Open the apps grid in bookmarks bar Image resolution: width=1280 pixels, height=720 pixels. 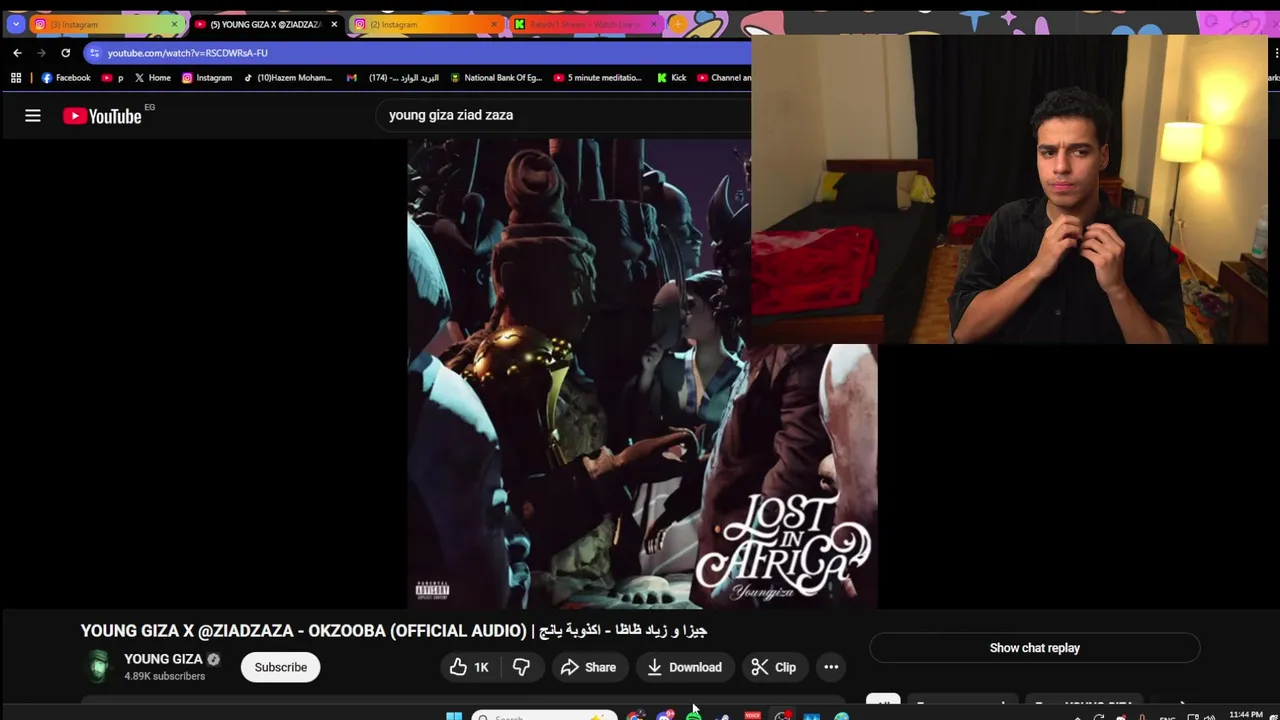click(16, 78)
